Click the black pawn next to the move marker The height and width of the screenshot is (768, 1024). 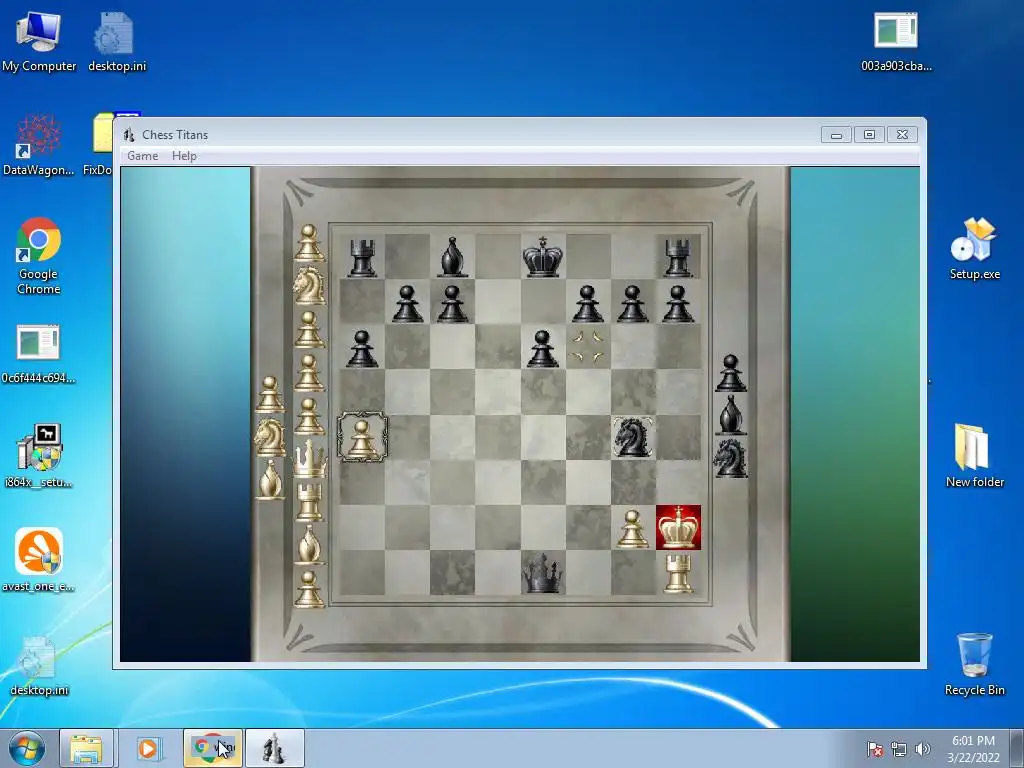coord(543,348)
